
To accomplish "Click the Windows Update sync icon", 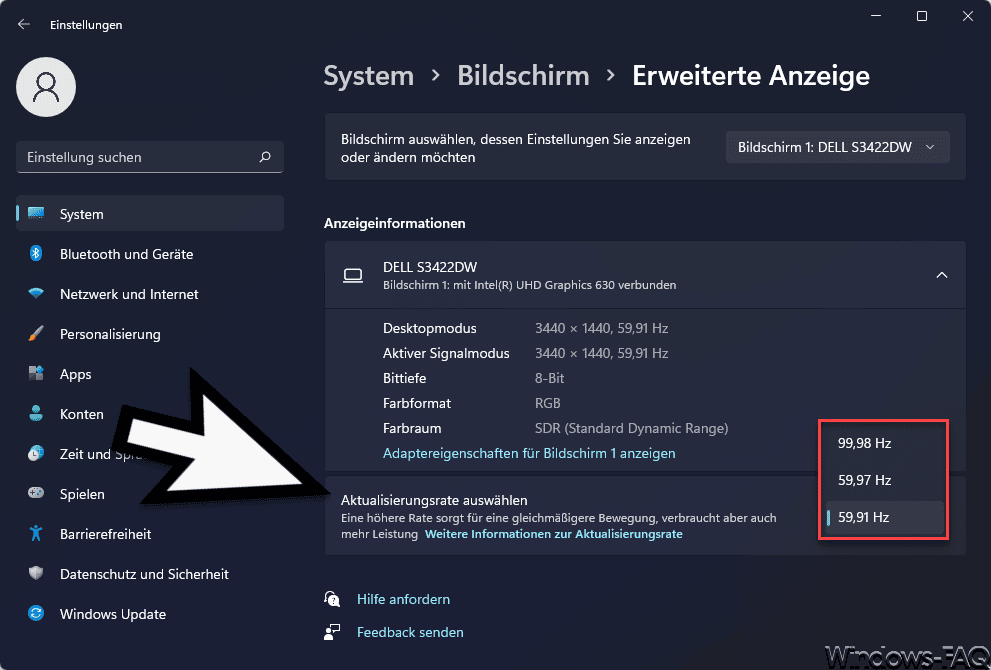I will pyautogui.click(x=36, y=613).
